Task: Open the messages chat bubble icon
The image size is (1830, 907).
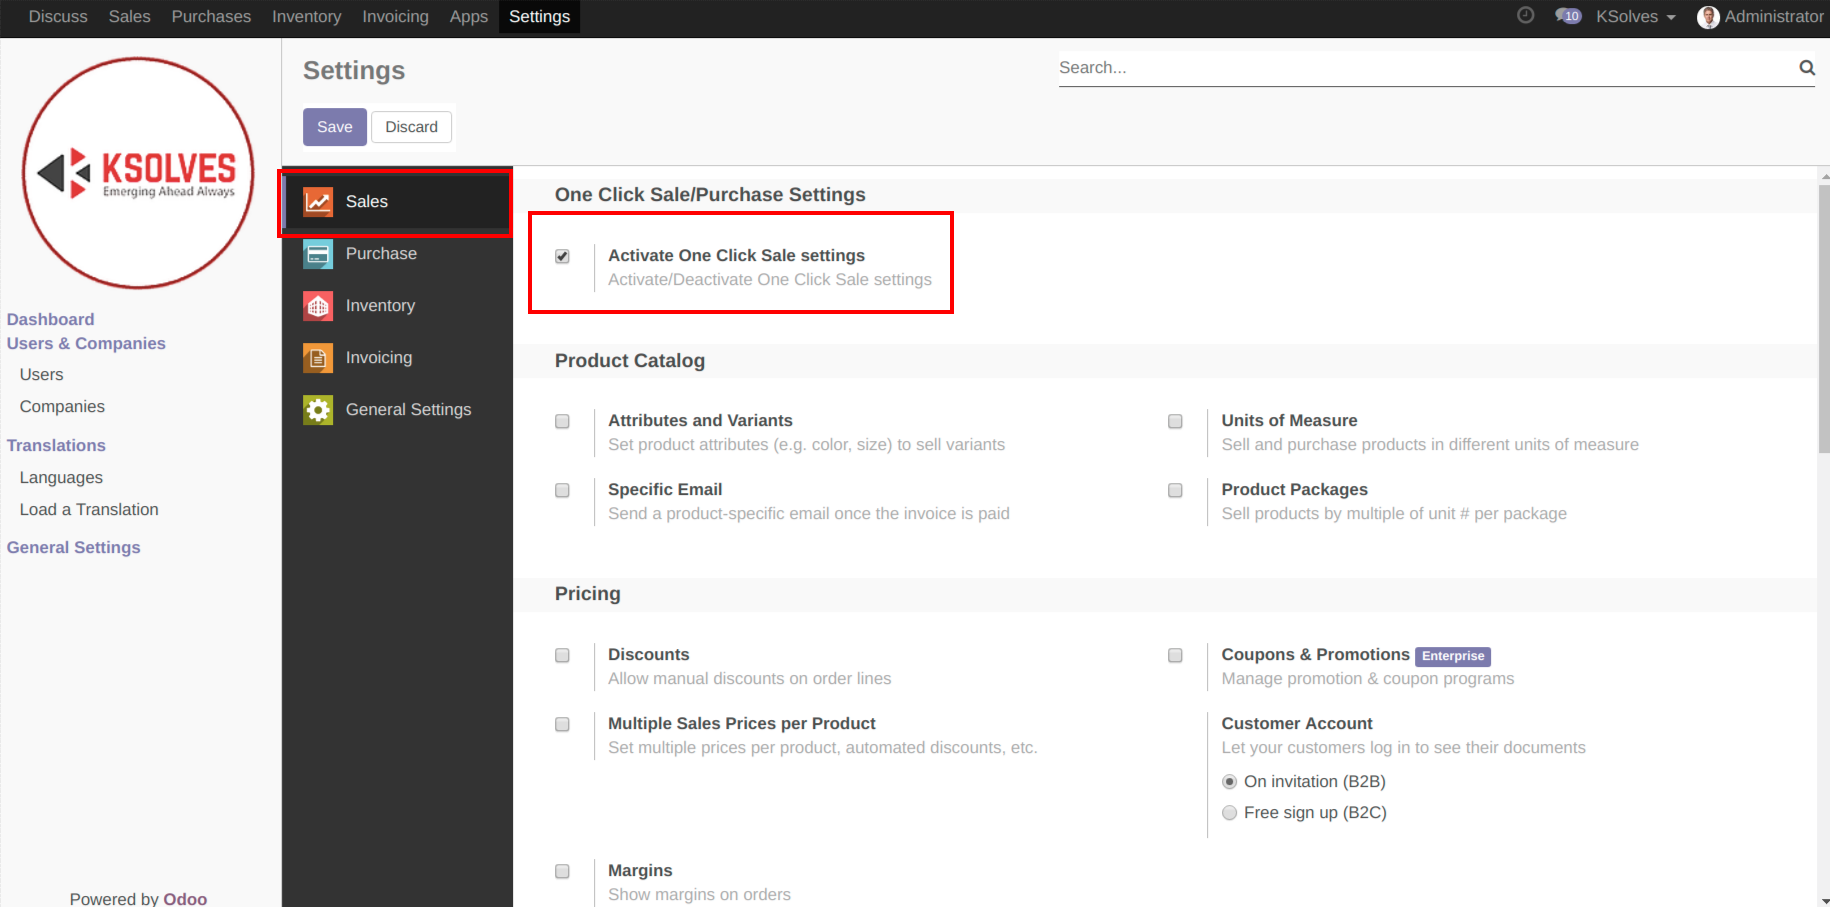Action: (x=1567, y=16)
